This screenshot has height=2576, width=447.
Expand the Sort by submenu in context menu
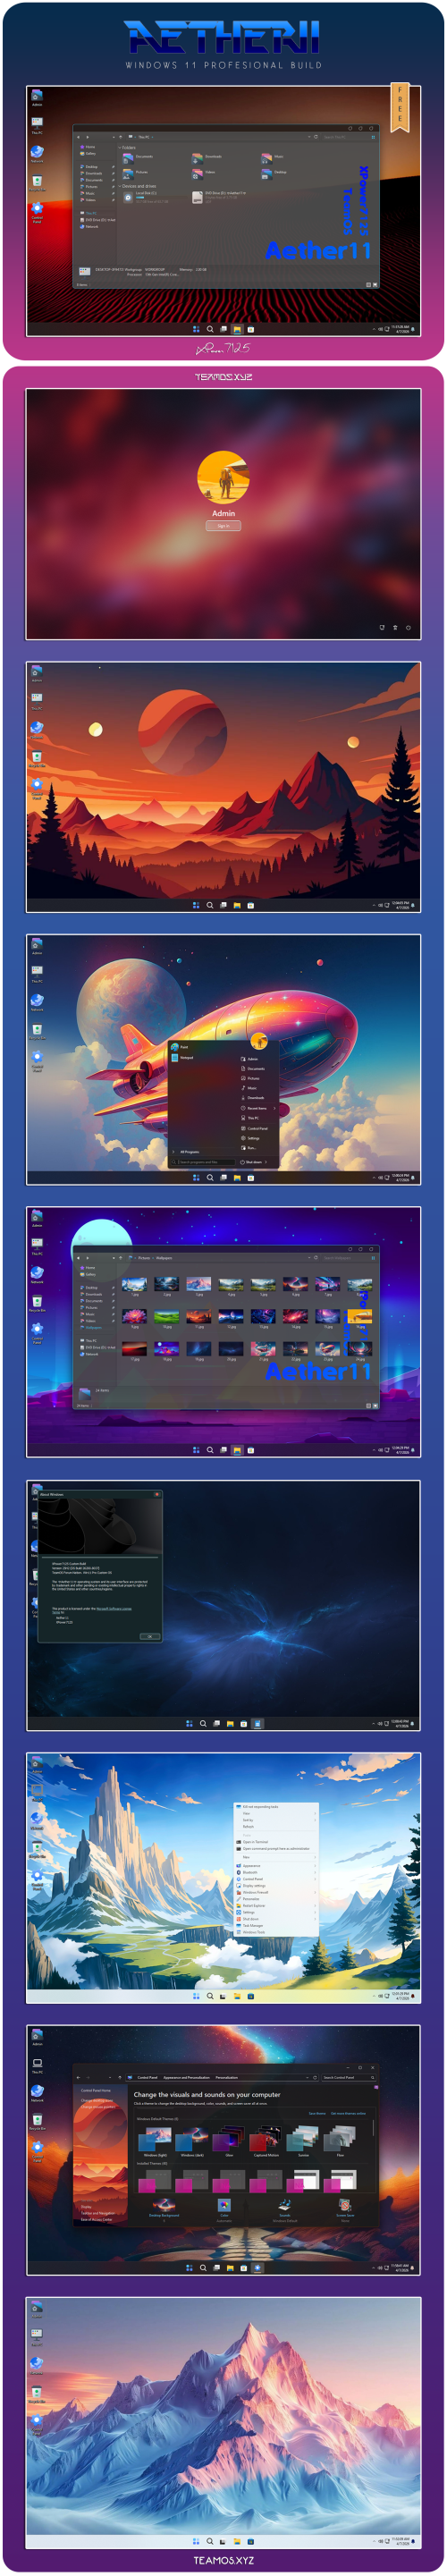[276, 1820]
